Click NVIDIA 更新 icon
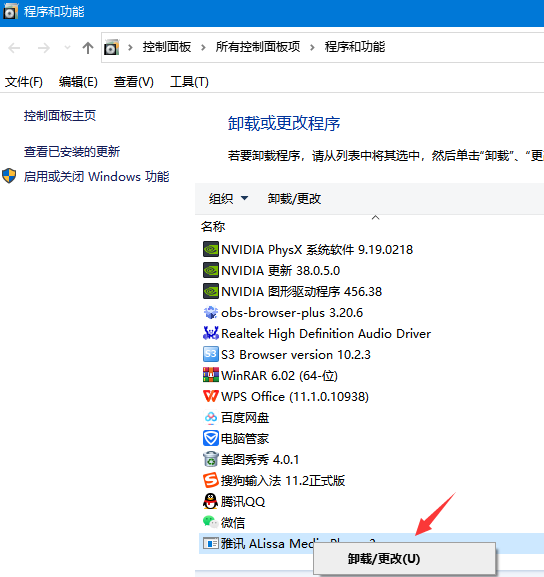The image size is (544, 577). 211,270
